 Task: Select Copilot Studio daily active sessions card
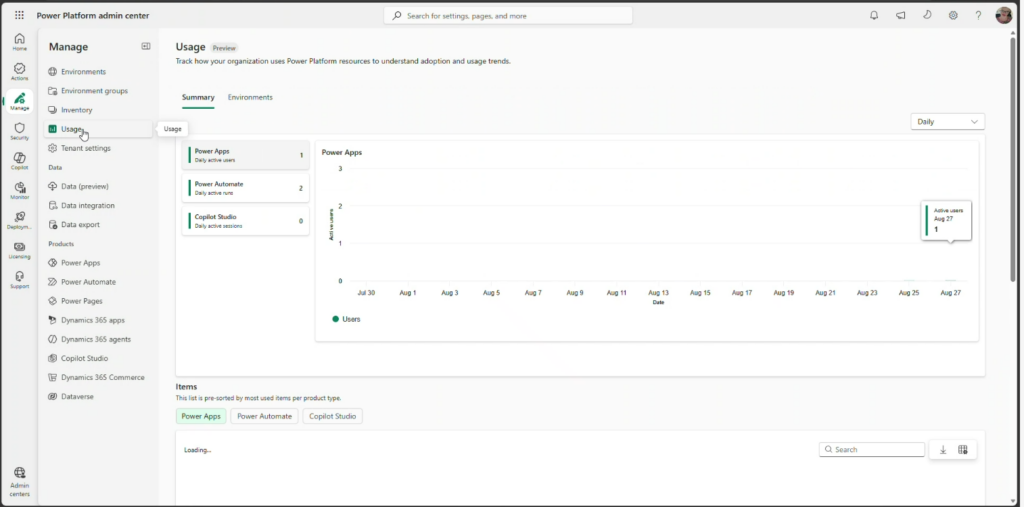[x=246, y=221]
